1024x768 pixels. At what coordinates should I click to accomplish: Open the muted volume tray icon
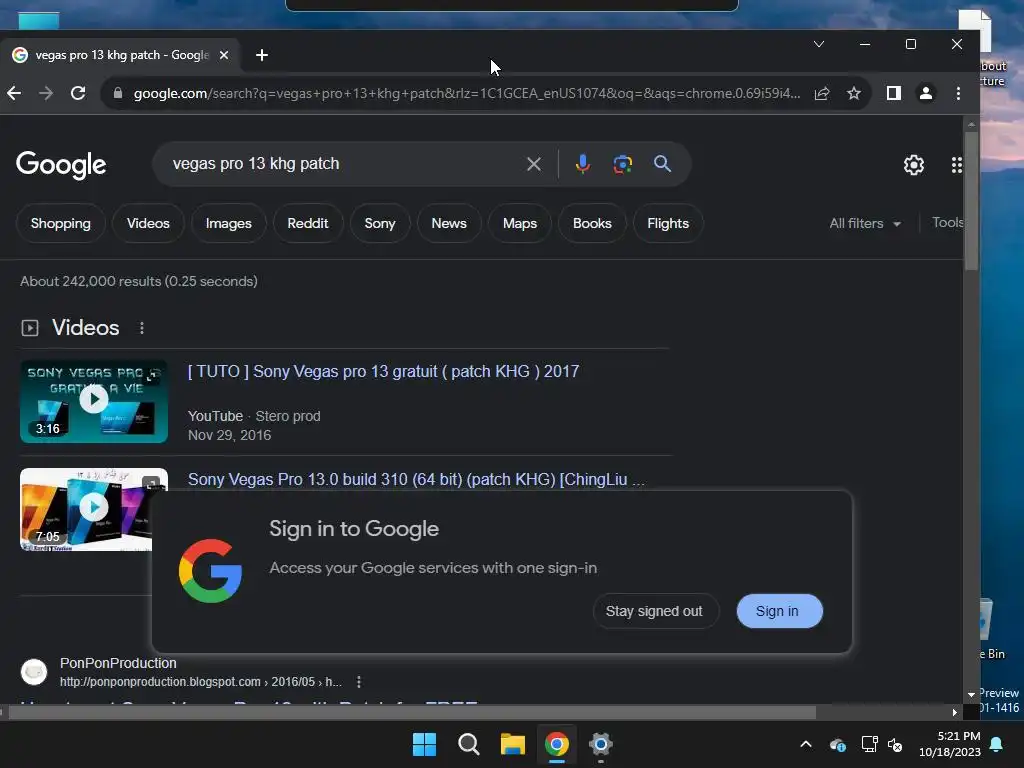895,744
